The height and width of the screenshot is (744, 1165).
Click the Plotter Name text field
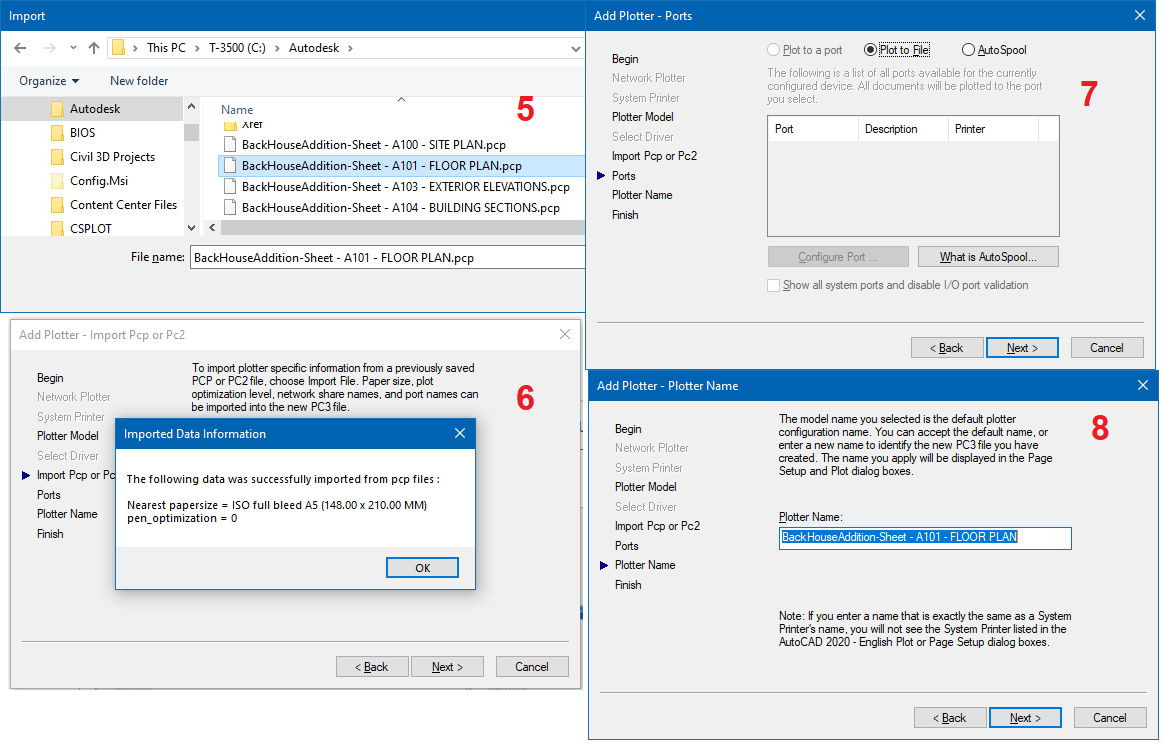pos(925,538)
